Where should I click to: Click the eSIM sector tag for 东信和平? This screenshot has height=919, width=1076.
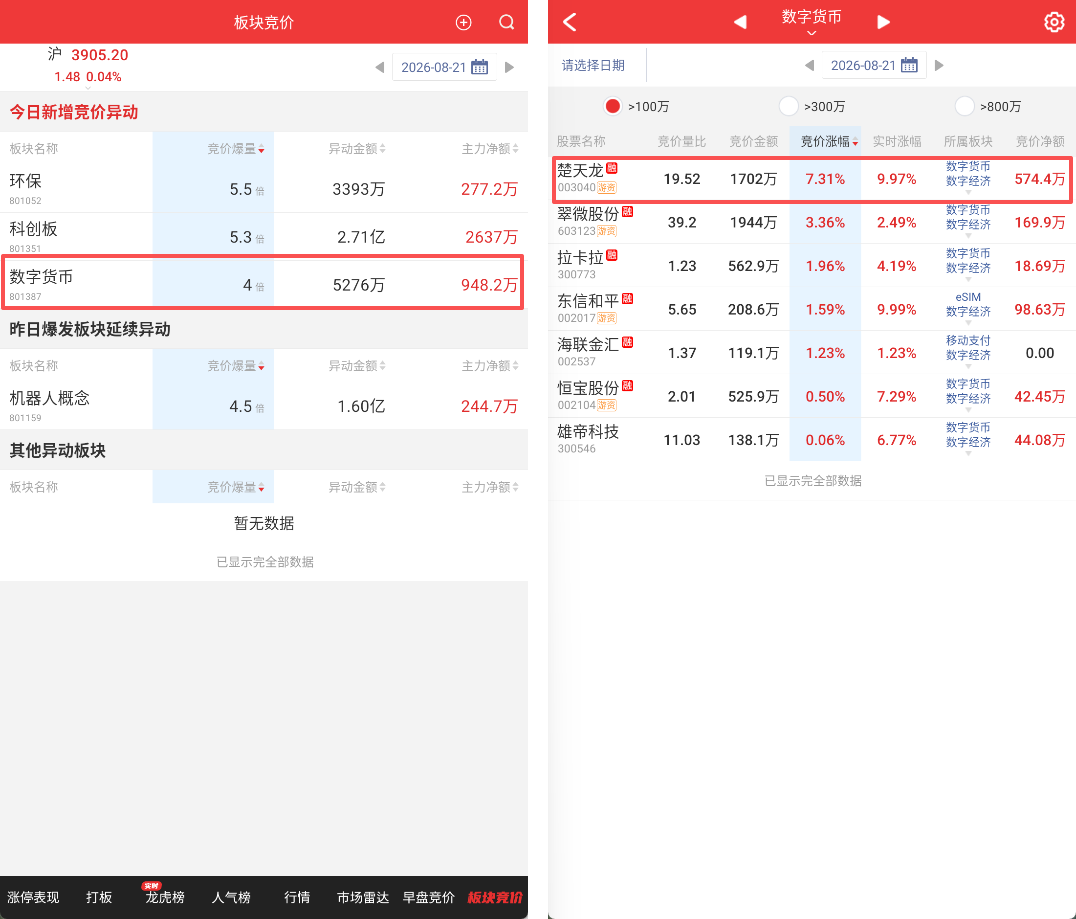click(x=968, y=297)
